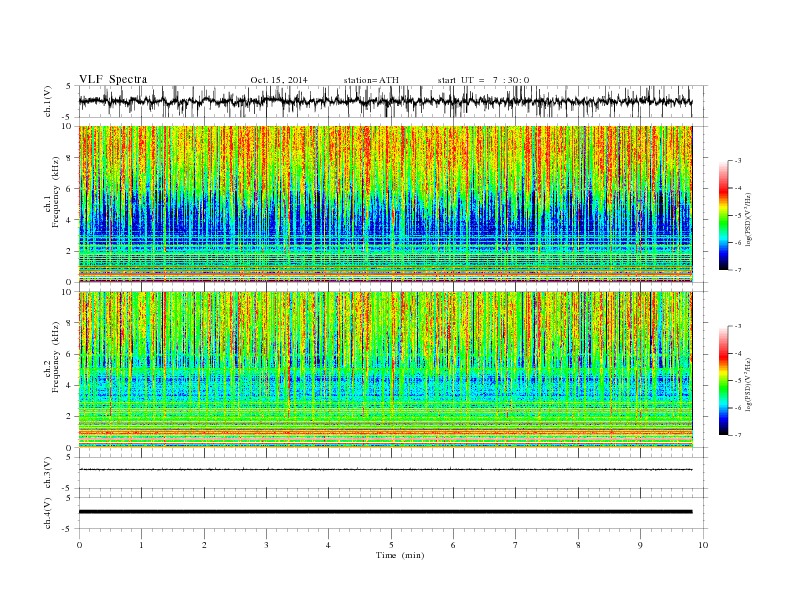Click the 'VLF Spectra' title text
The height and width of the screenshot is (612, 792).
pos(113,79)
